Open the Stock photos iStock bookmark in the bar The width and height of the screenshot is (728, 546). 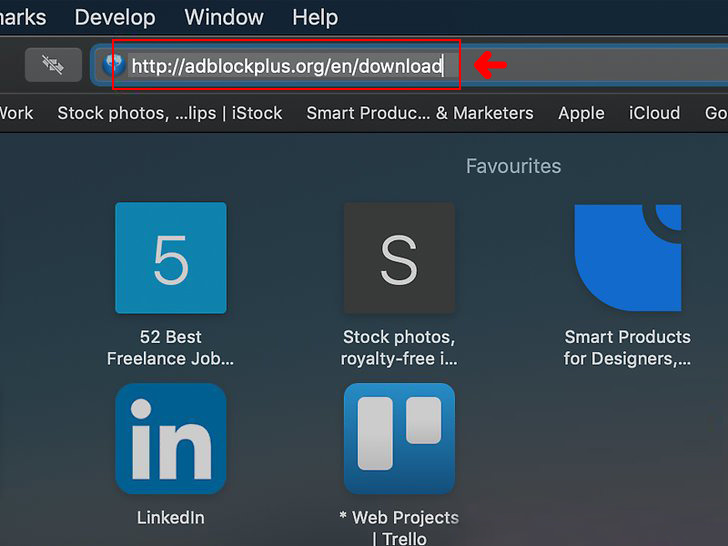[169, 113]
